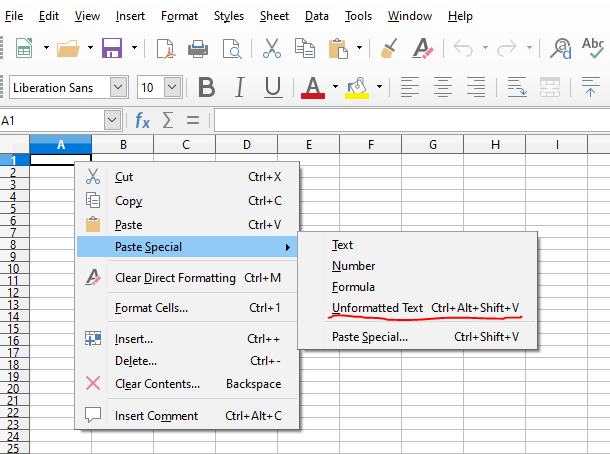Open the Function Wizard fx icon

pos(142,121)
